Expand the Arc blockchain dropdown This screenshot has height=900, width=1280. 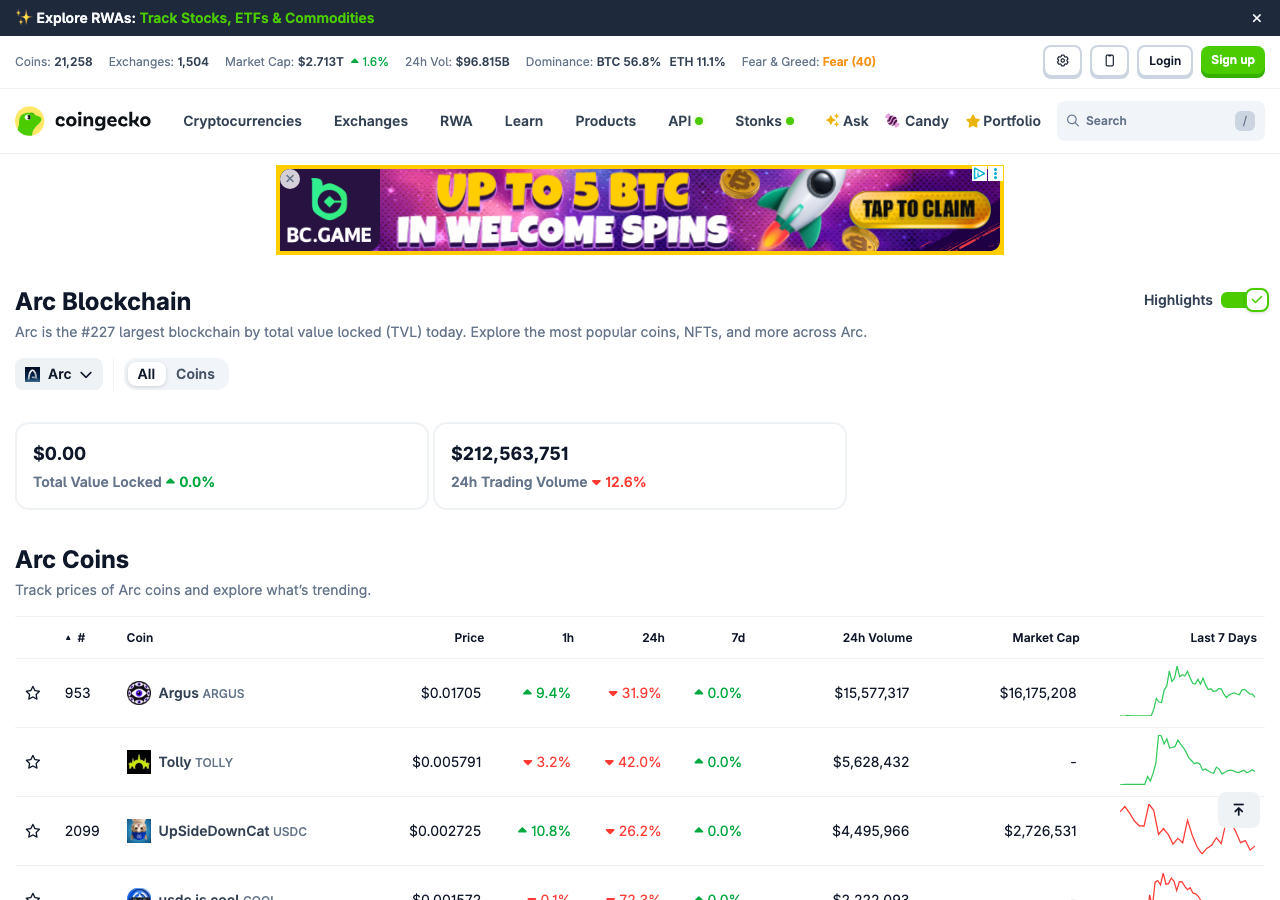pyautogui.click(x=59, y=374)
